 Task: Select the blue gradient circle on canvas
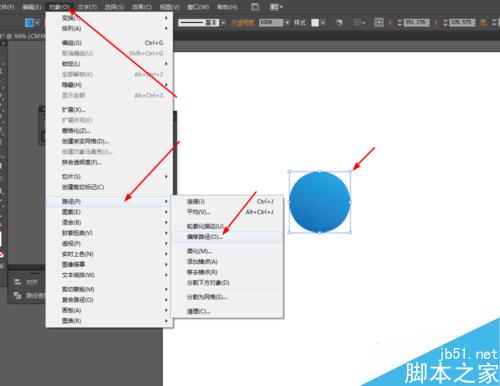click(320, 202)
